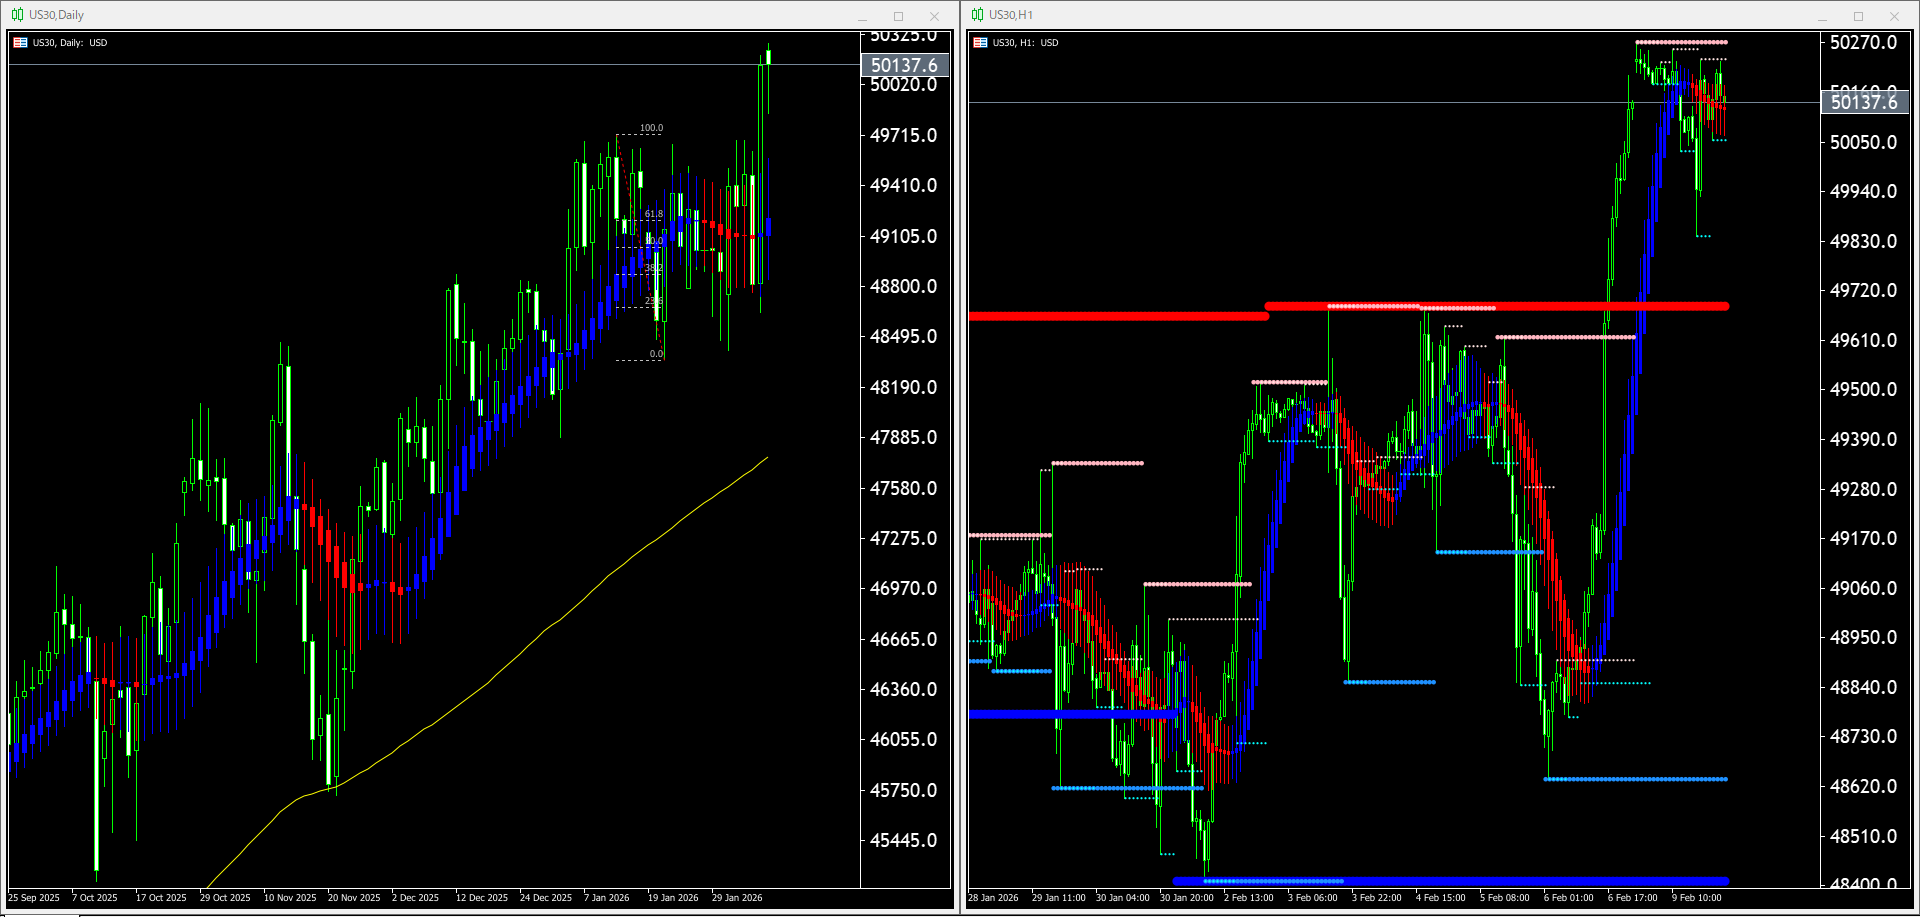Viewport: 1920px width, 917px height.
Task: Click the Fibonacci '0.0' level label
Action: click(656, 354)
